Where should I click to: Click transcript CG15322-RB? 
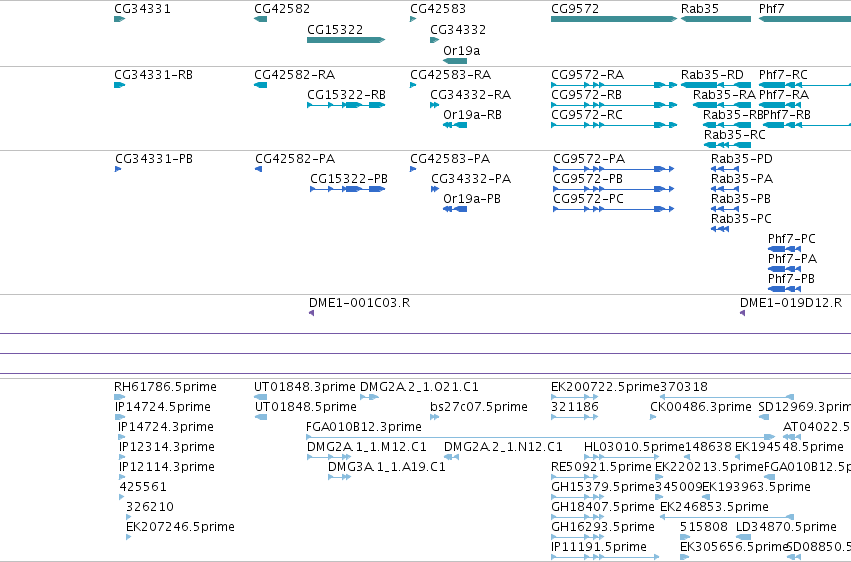(x=346, y=94)
